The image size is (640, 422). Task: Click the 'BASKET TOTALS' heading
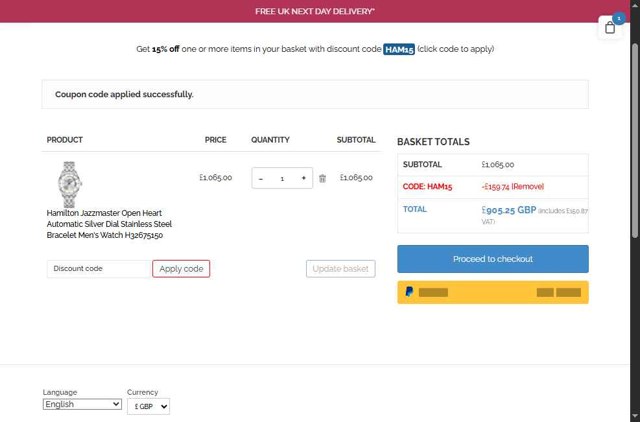pyautogui.click(x=433, y=142)
